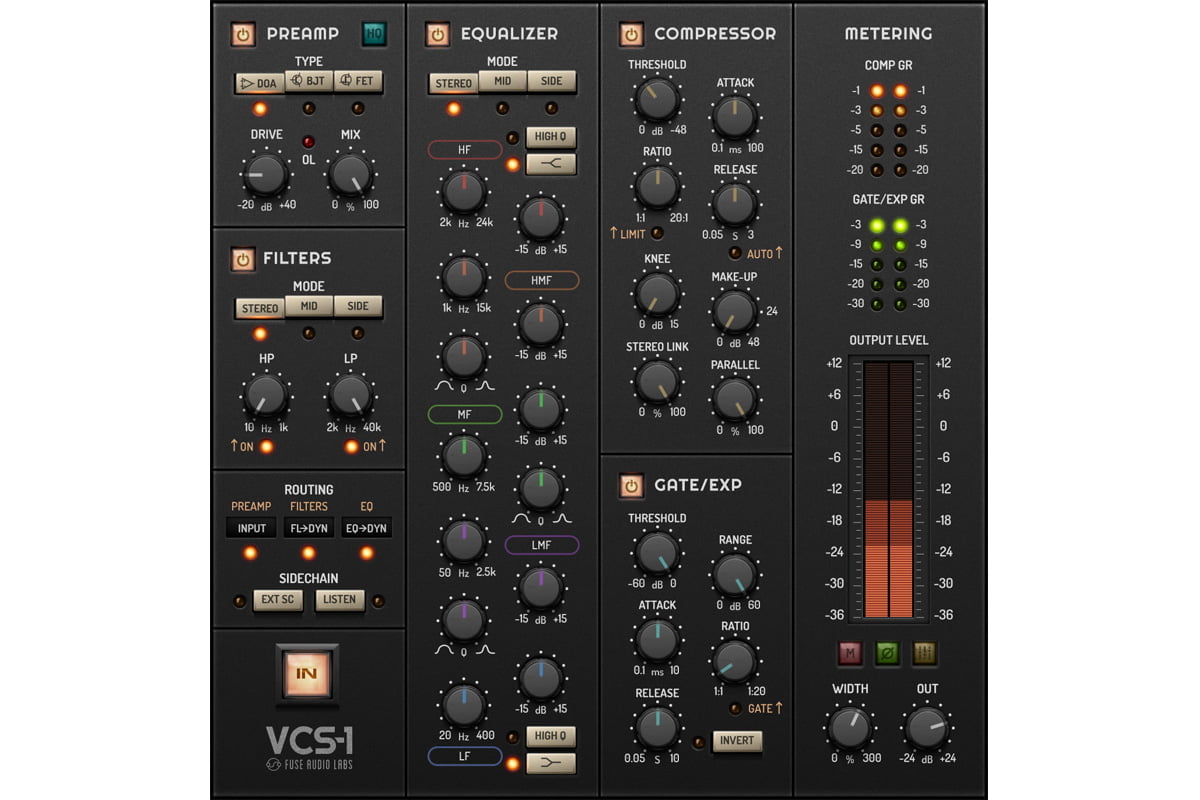1200x800 pixels.
Task: Click the STEREO LINK knob
Action: coord(657,382)
